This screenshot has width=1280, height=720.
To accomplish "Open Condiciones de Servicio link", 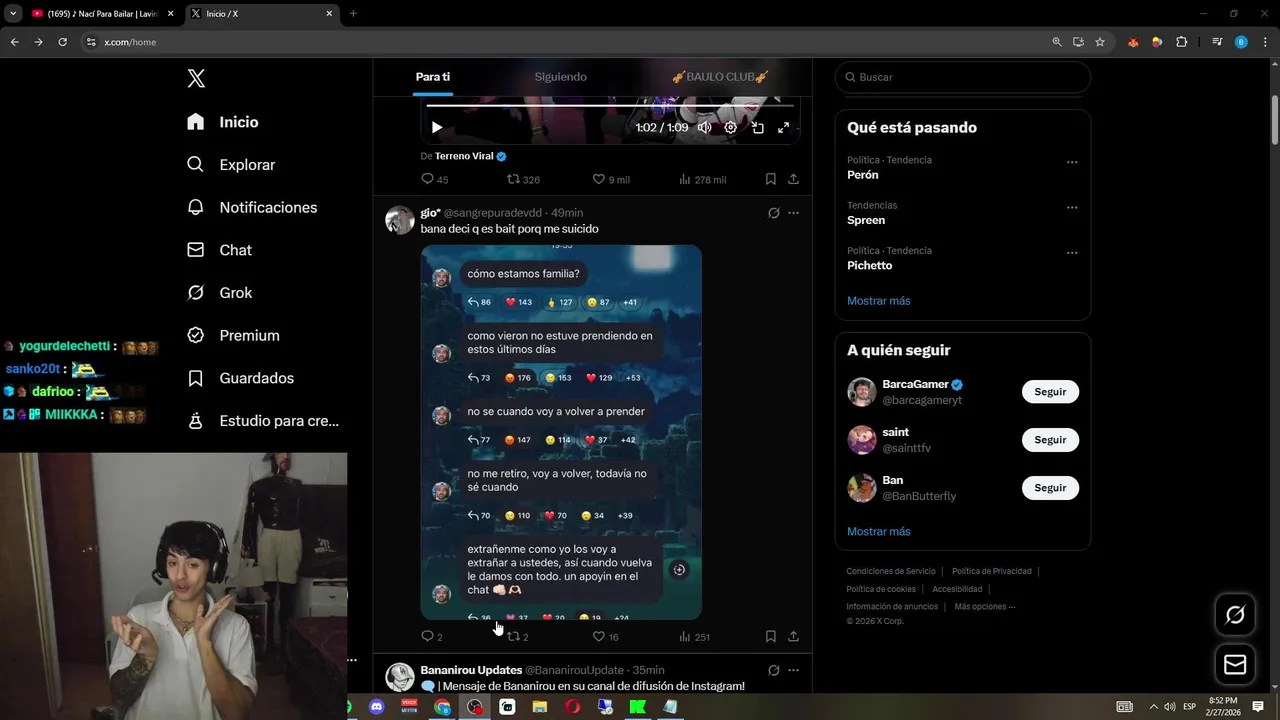I will coord(891,571).
